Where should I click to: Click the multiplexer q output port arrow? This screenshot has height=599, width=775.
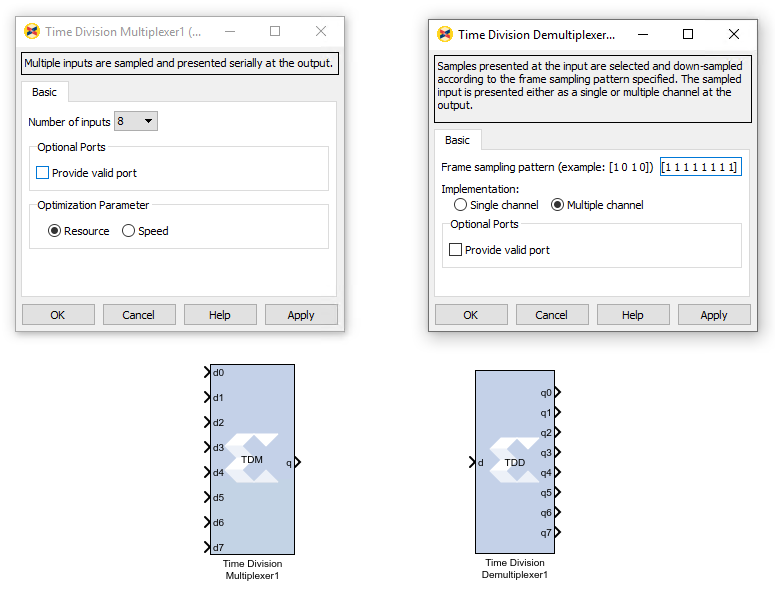coord(297,462)
